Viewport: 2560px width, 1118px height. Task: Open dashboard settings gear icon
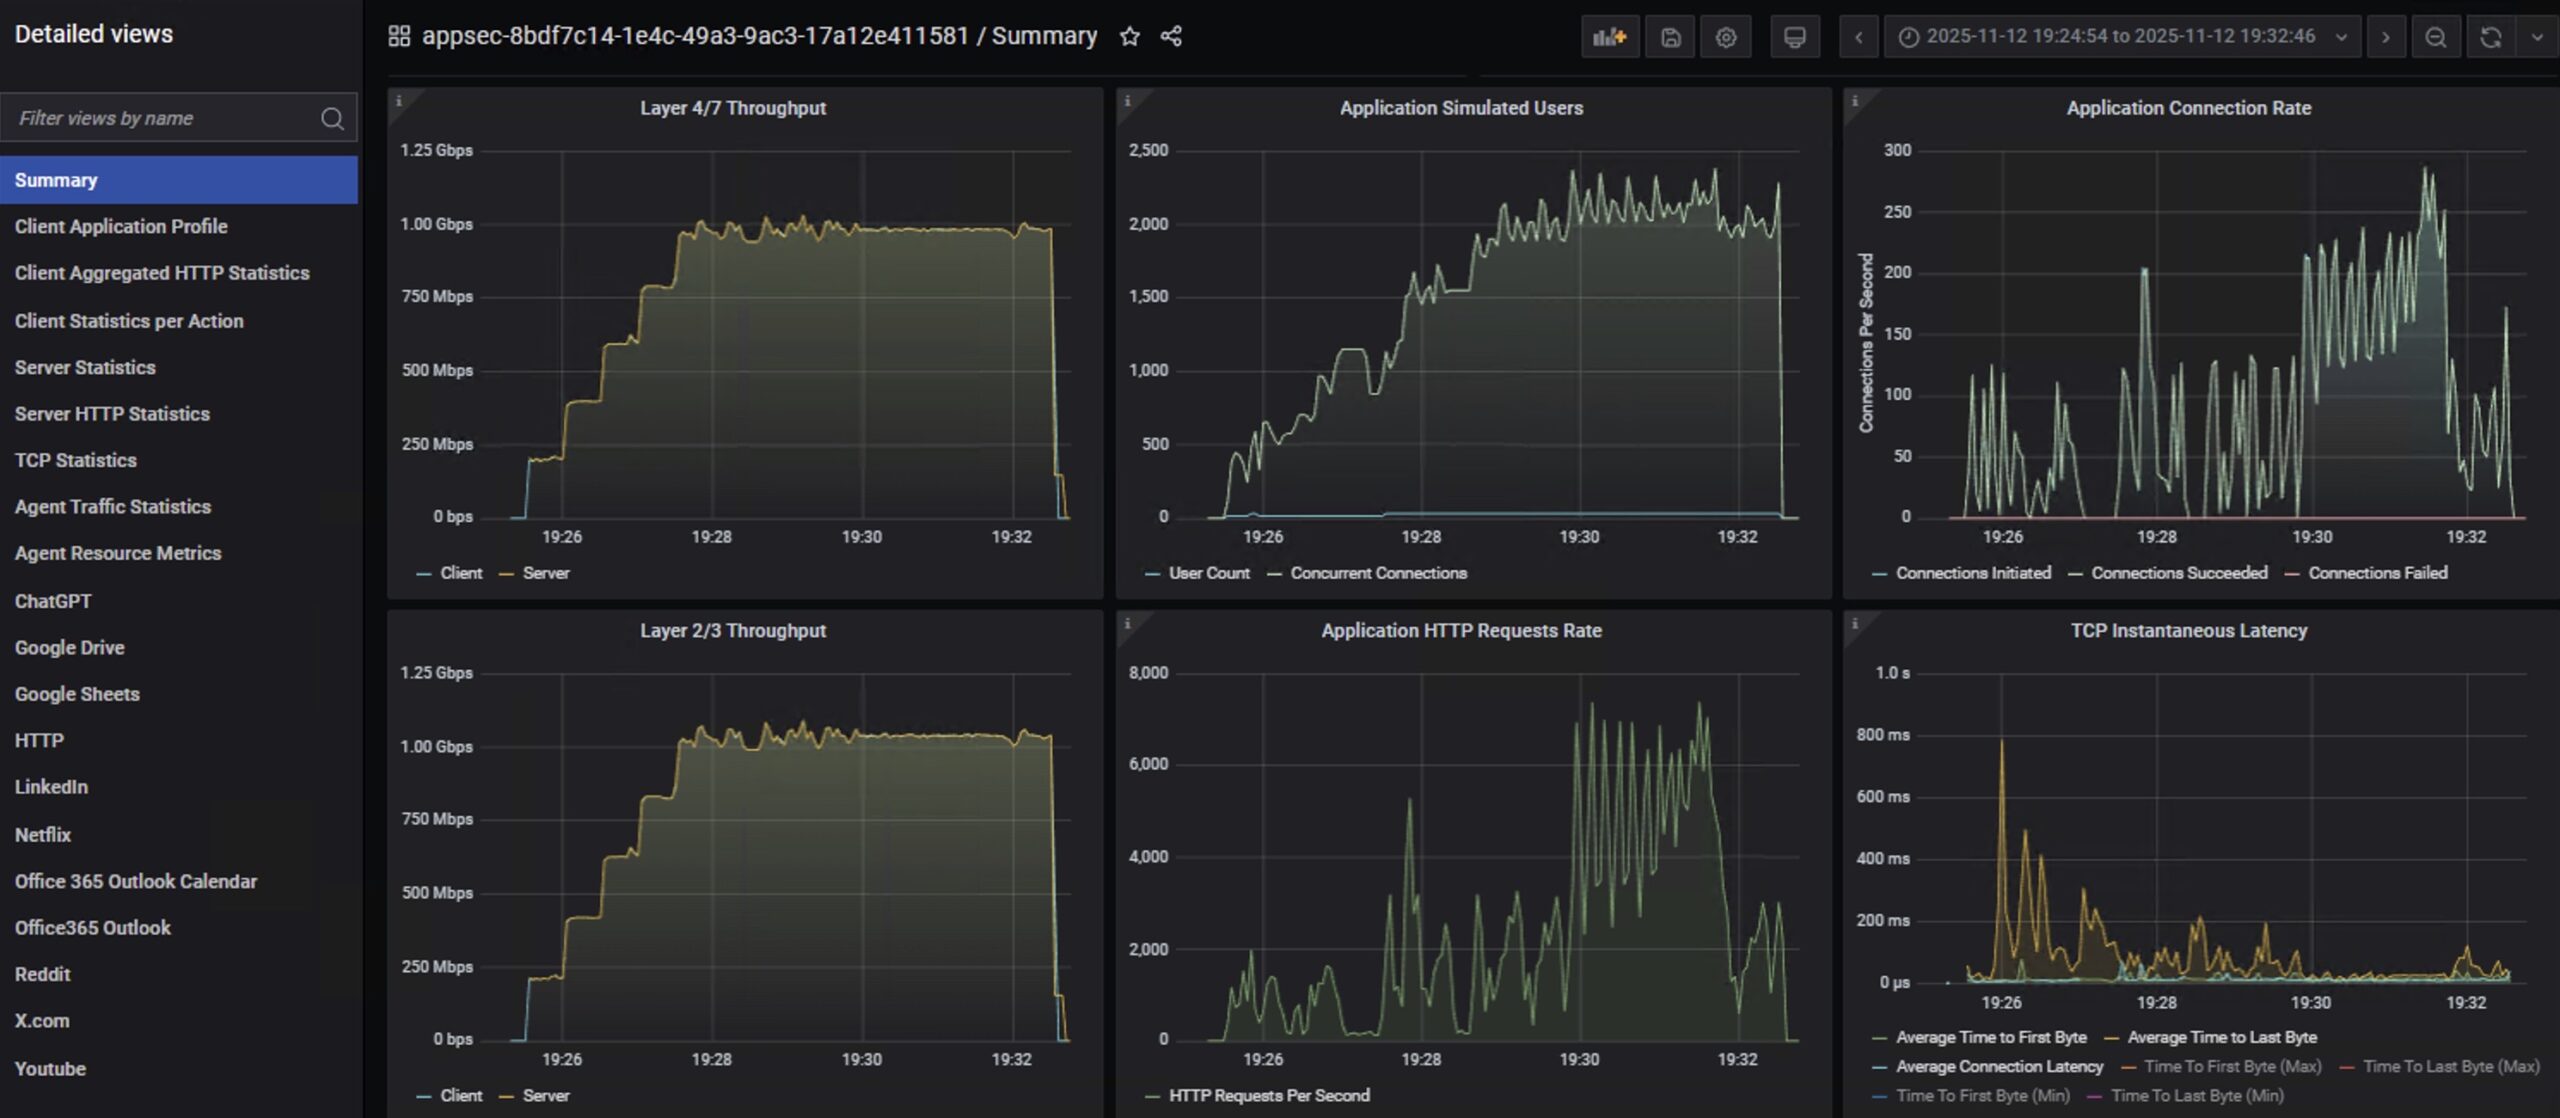pos(1726,38)
